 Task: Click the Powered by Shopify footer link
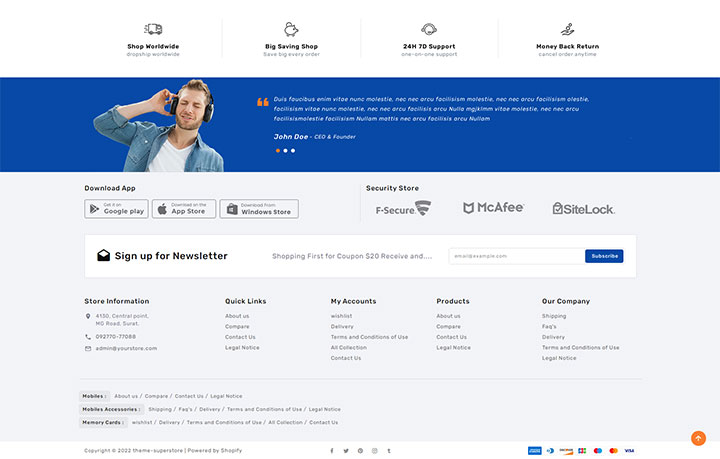(214, 451)
